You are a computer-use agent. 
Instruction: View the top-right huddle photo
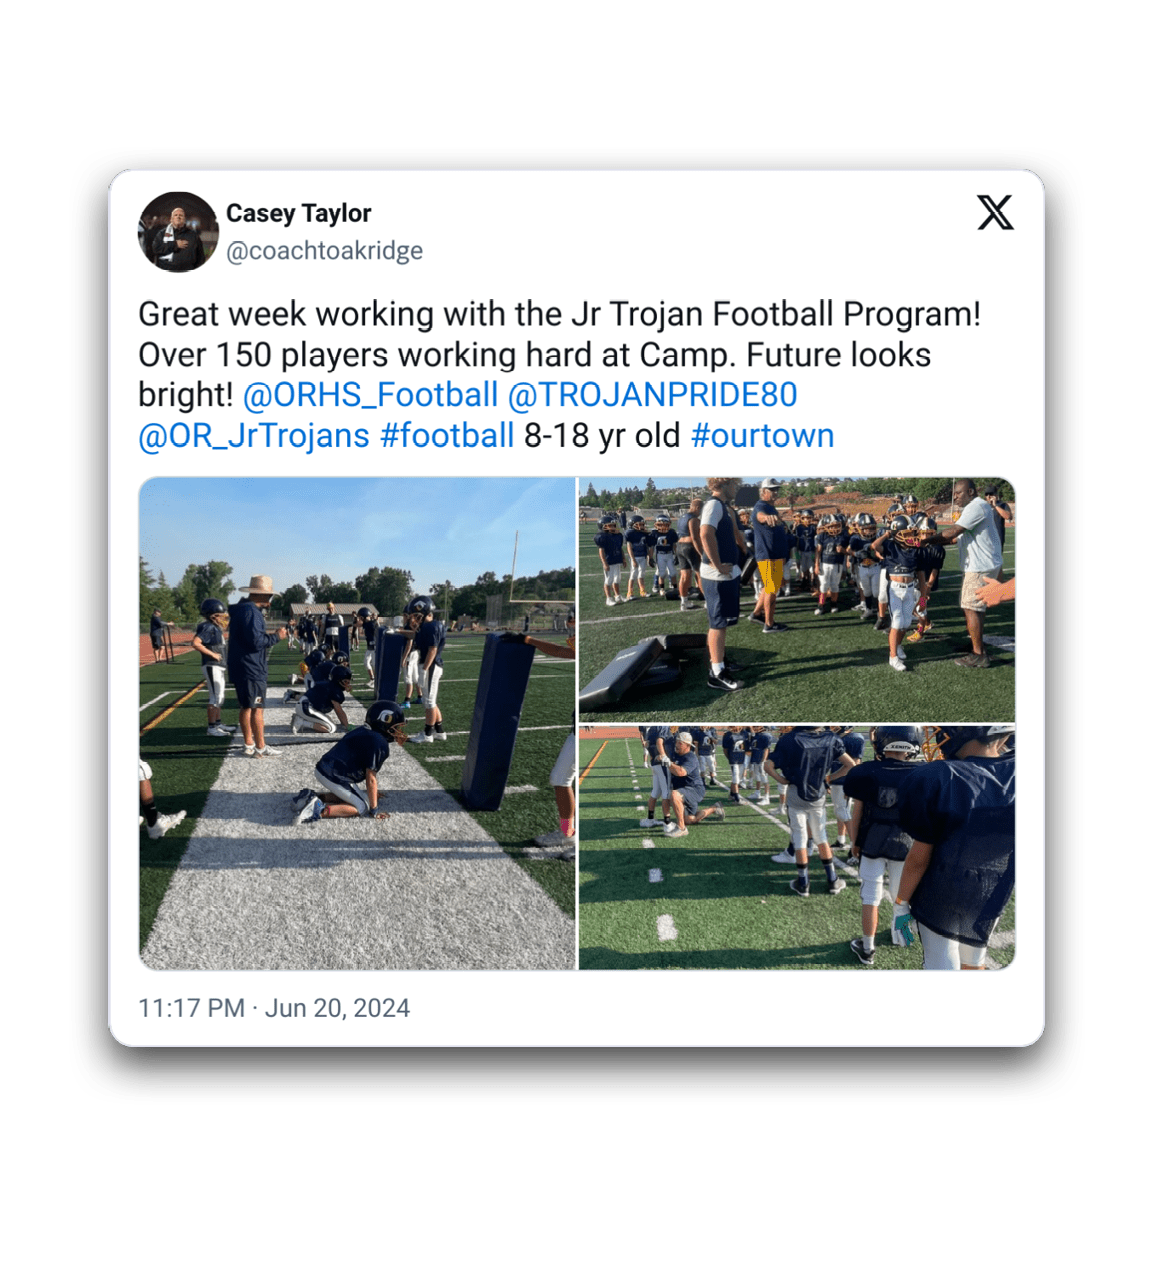click(x=797, y=599)
